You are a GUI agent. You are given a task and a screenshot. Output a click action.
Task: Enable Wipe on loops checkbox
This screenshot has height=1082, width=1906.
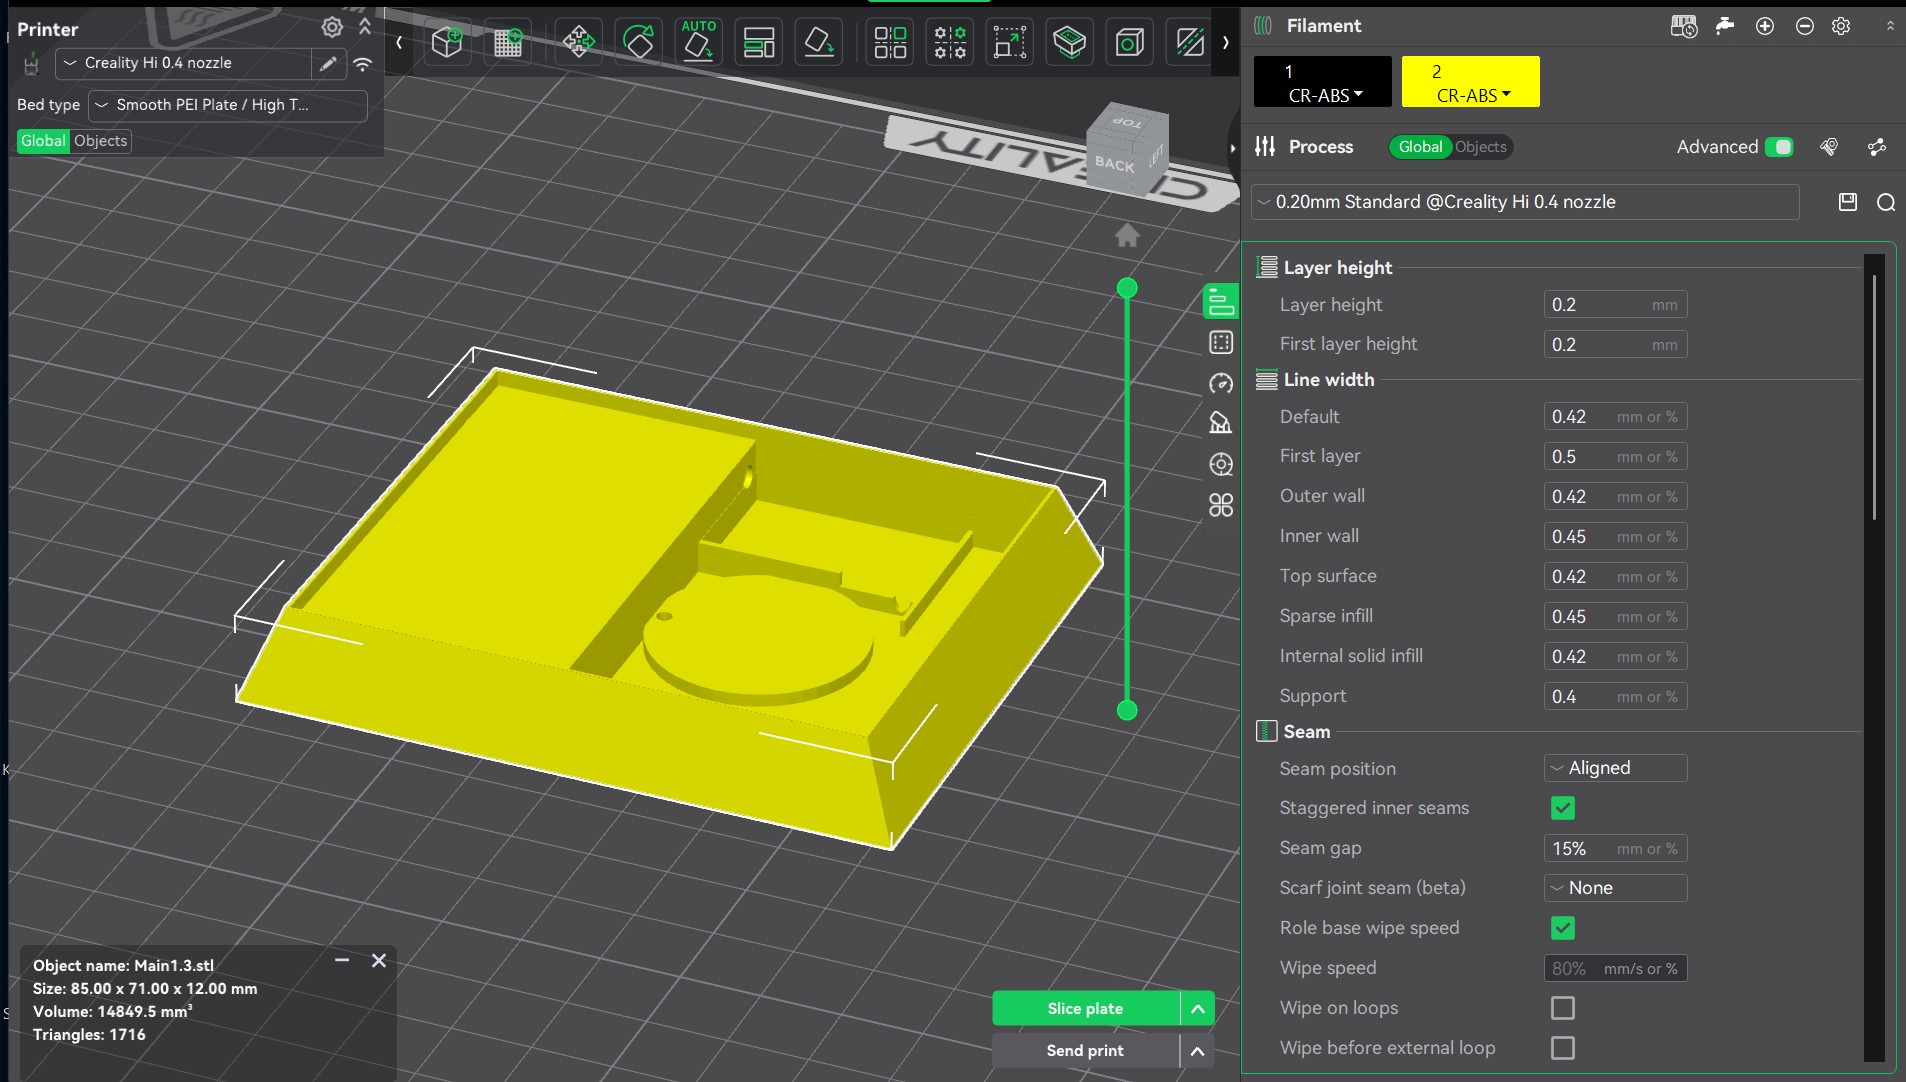click(1563, 1008)
